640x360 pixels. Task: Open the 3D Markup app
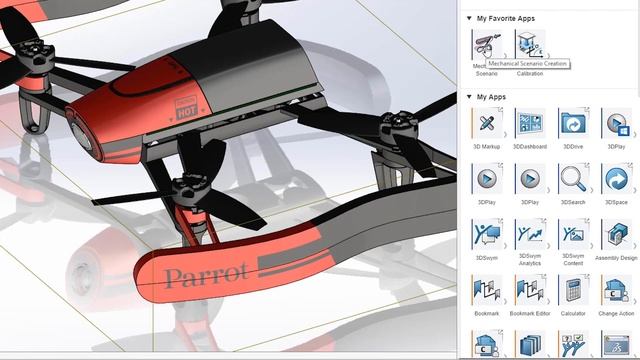(x=487, y=123)
